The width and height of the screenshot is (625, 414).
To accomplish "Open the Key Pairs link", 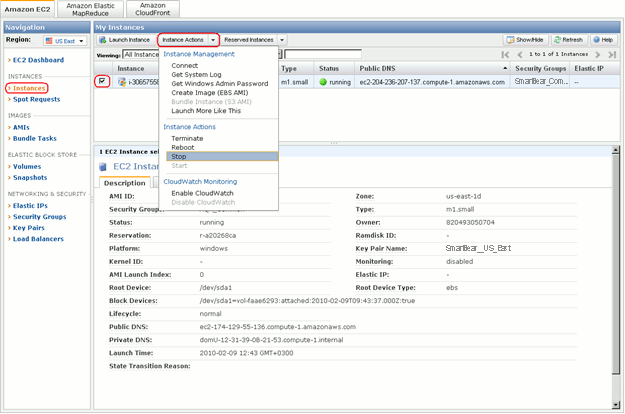I will [x=29, y=228].
